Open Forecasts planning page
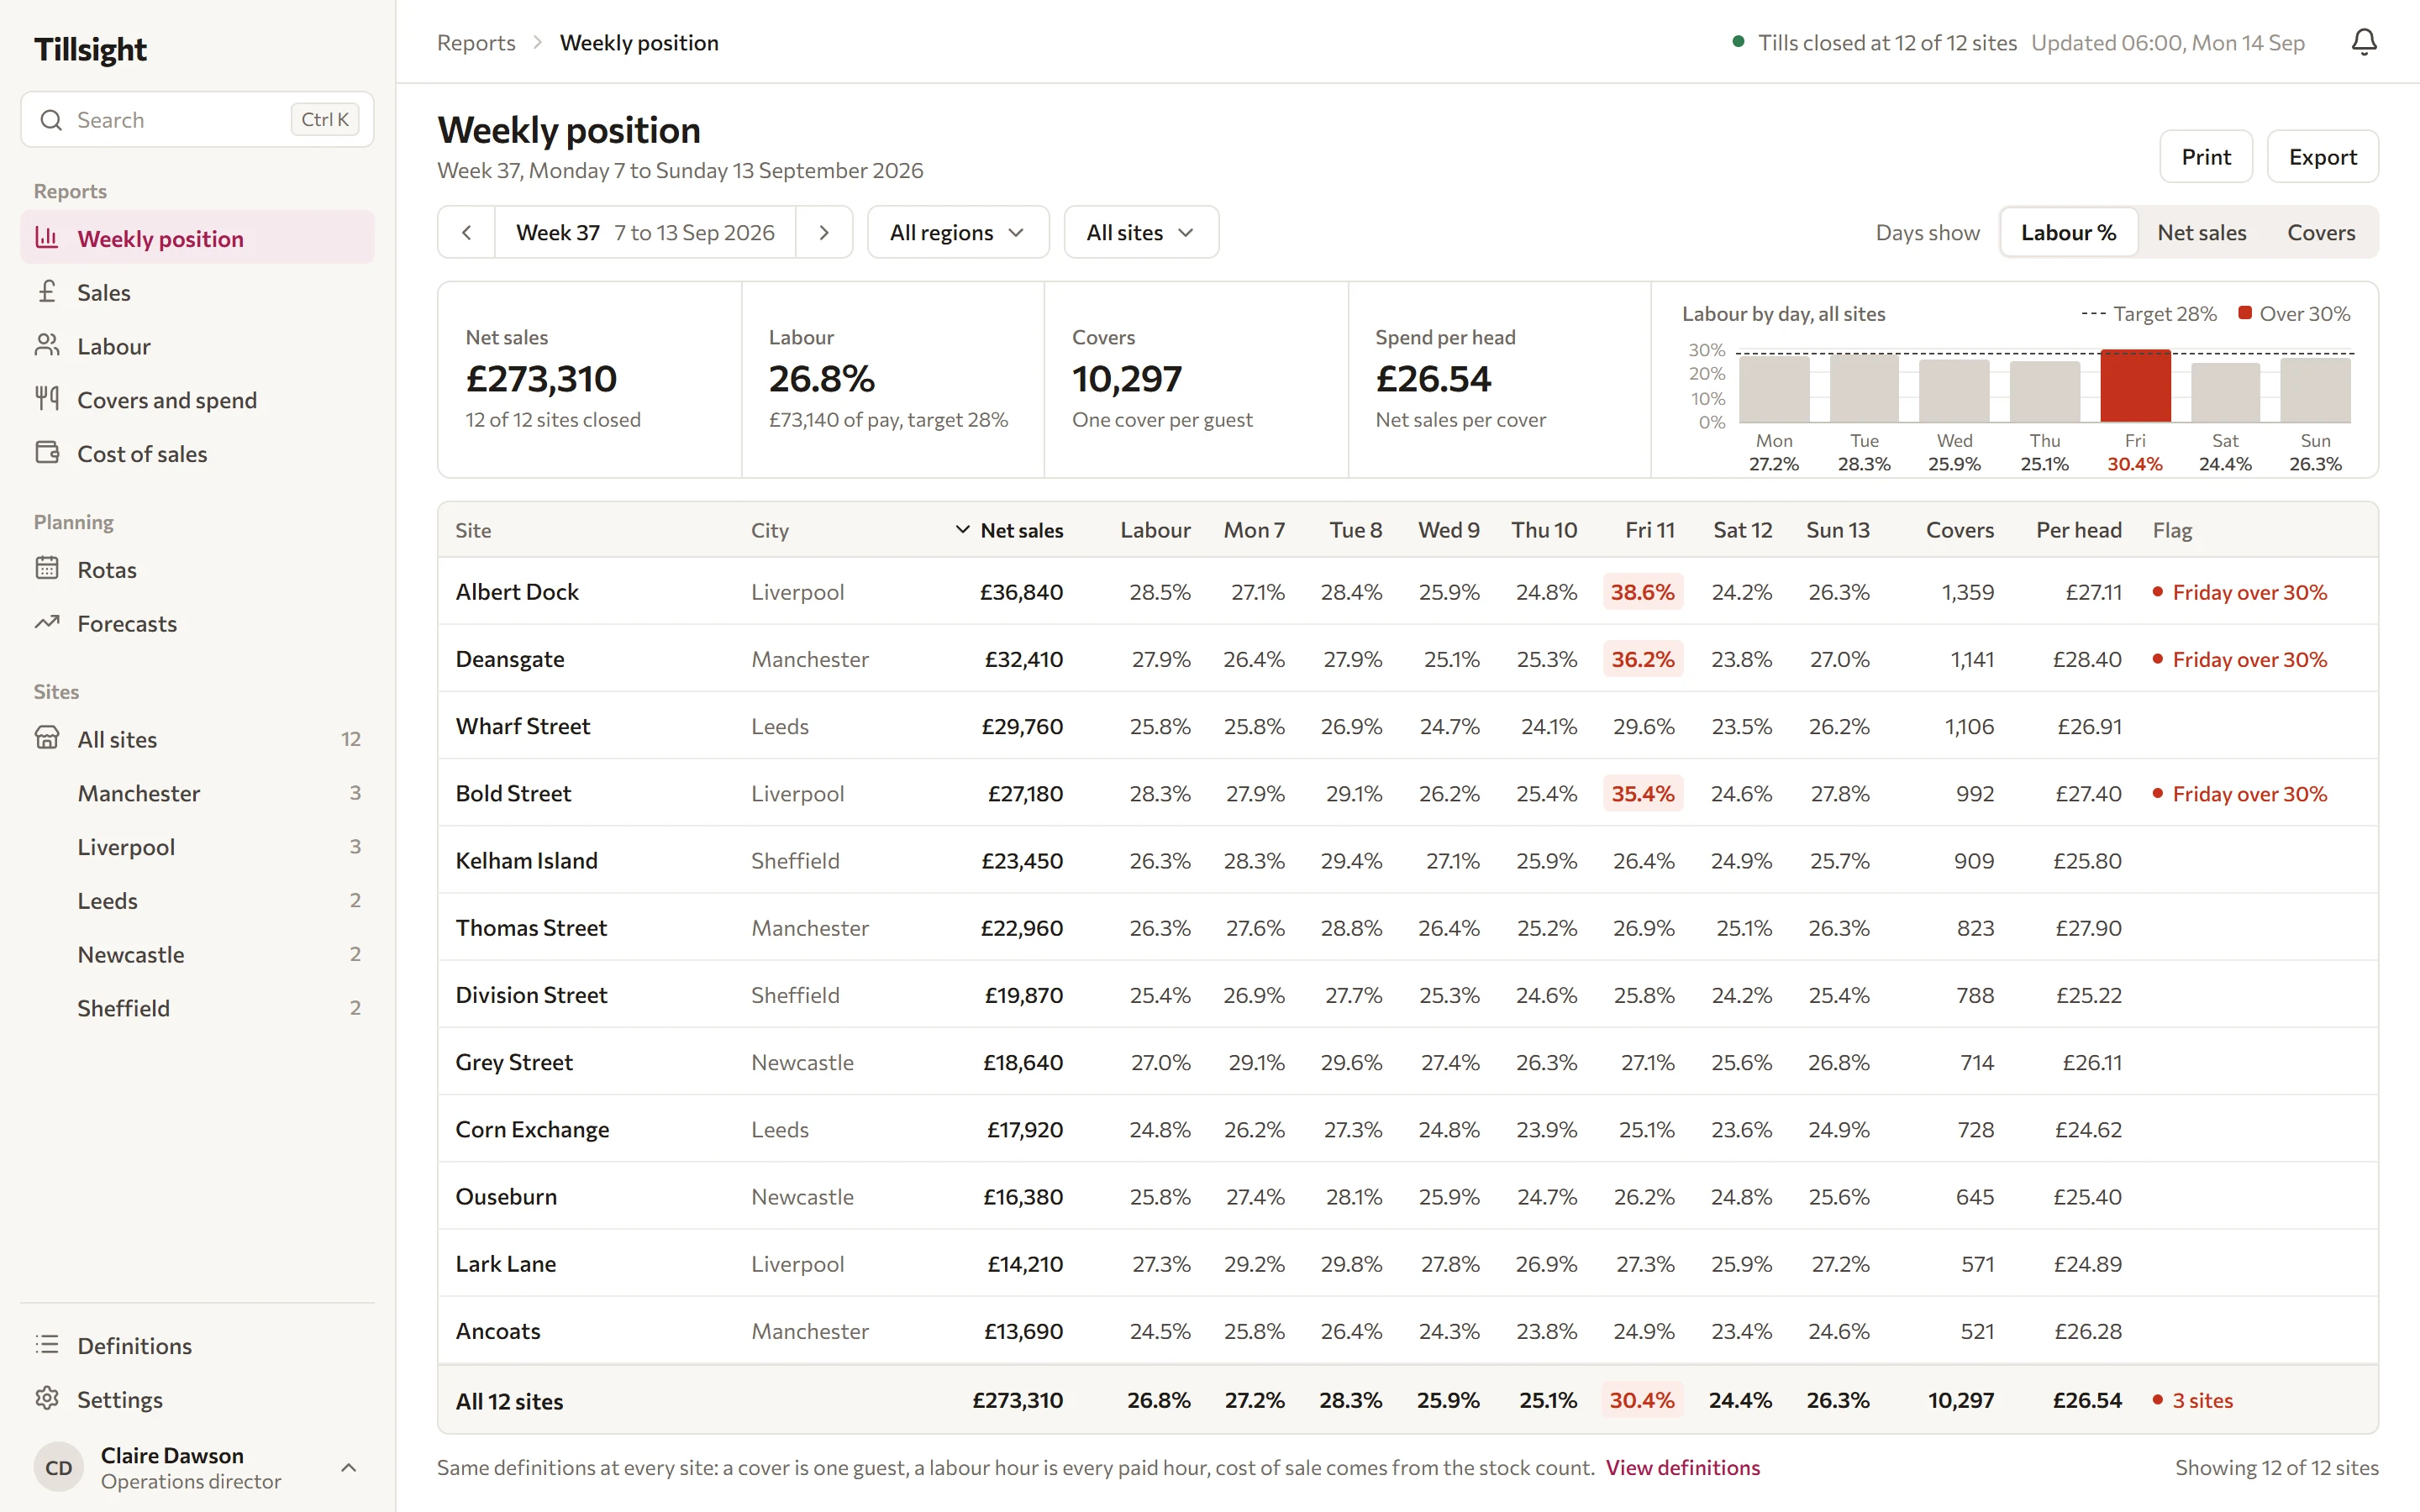 (x=197, y=623)
